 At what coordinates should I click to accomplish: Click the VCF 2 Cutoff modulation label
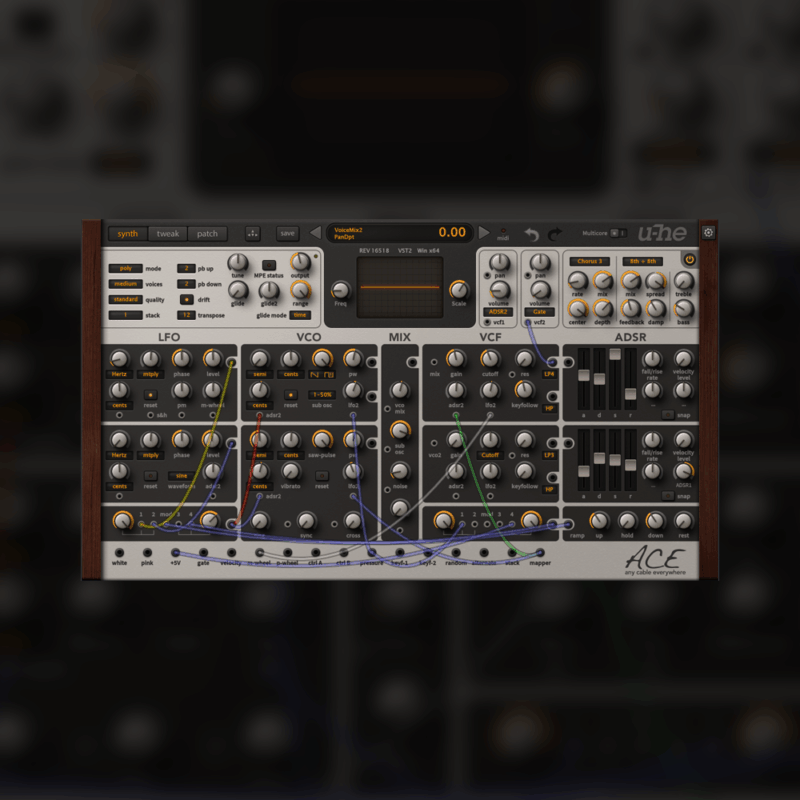tap(490, 455)
